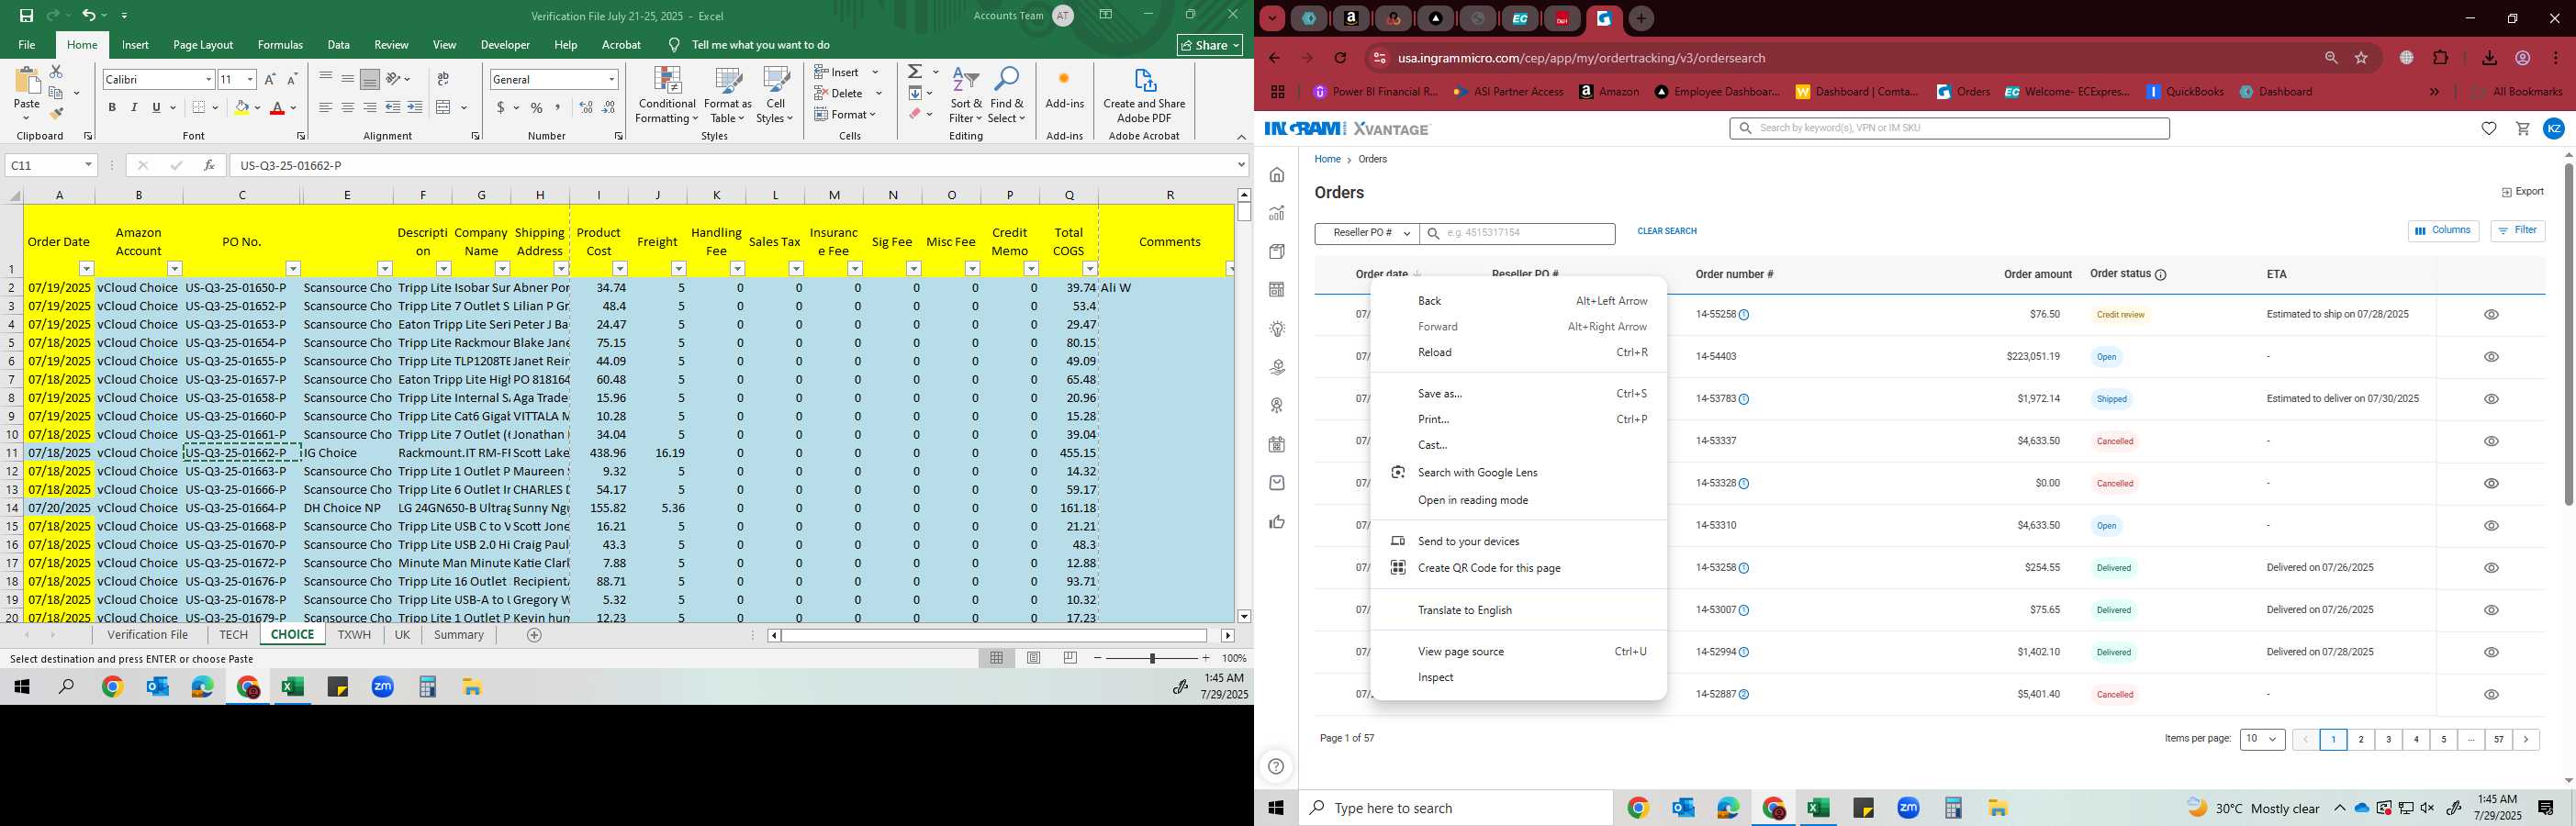This screenshot has height=826, width=2576.
Task: Bookmark this page with the star icon
Action: click(x=2361, y=58)
